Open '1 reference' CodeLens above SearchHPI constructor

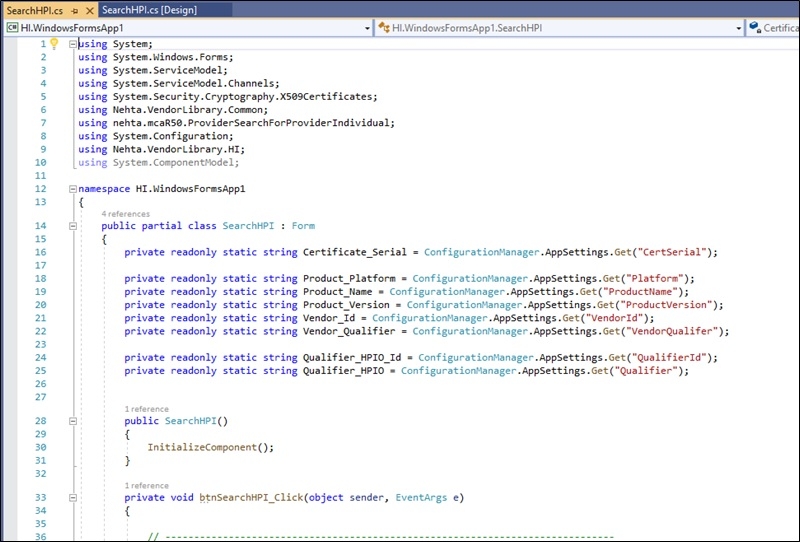146,409
